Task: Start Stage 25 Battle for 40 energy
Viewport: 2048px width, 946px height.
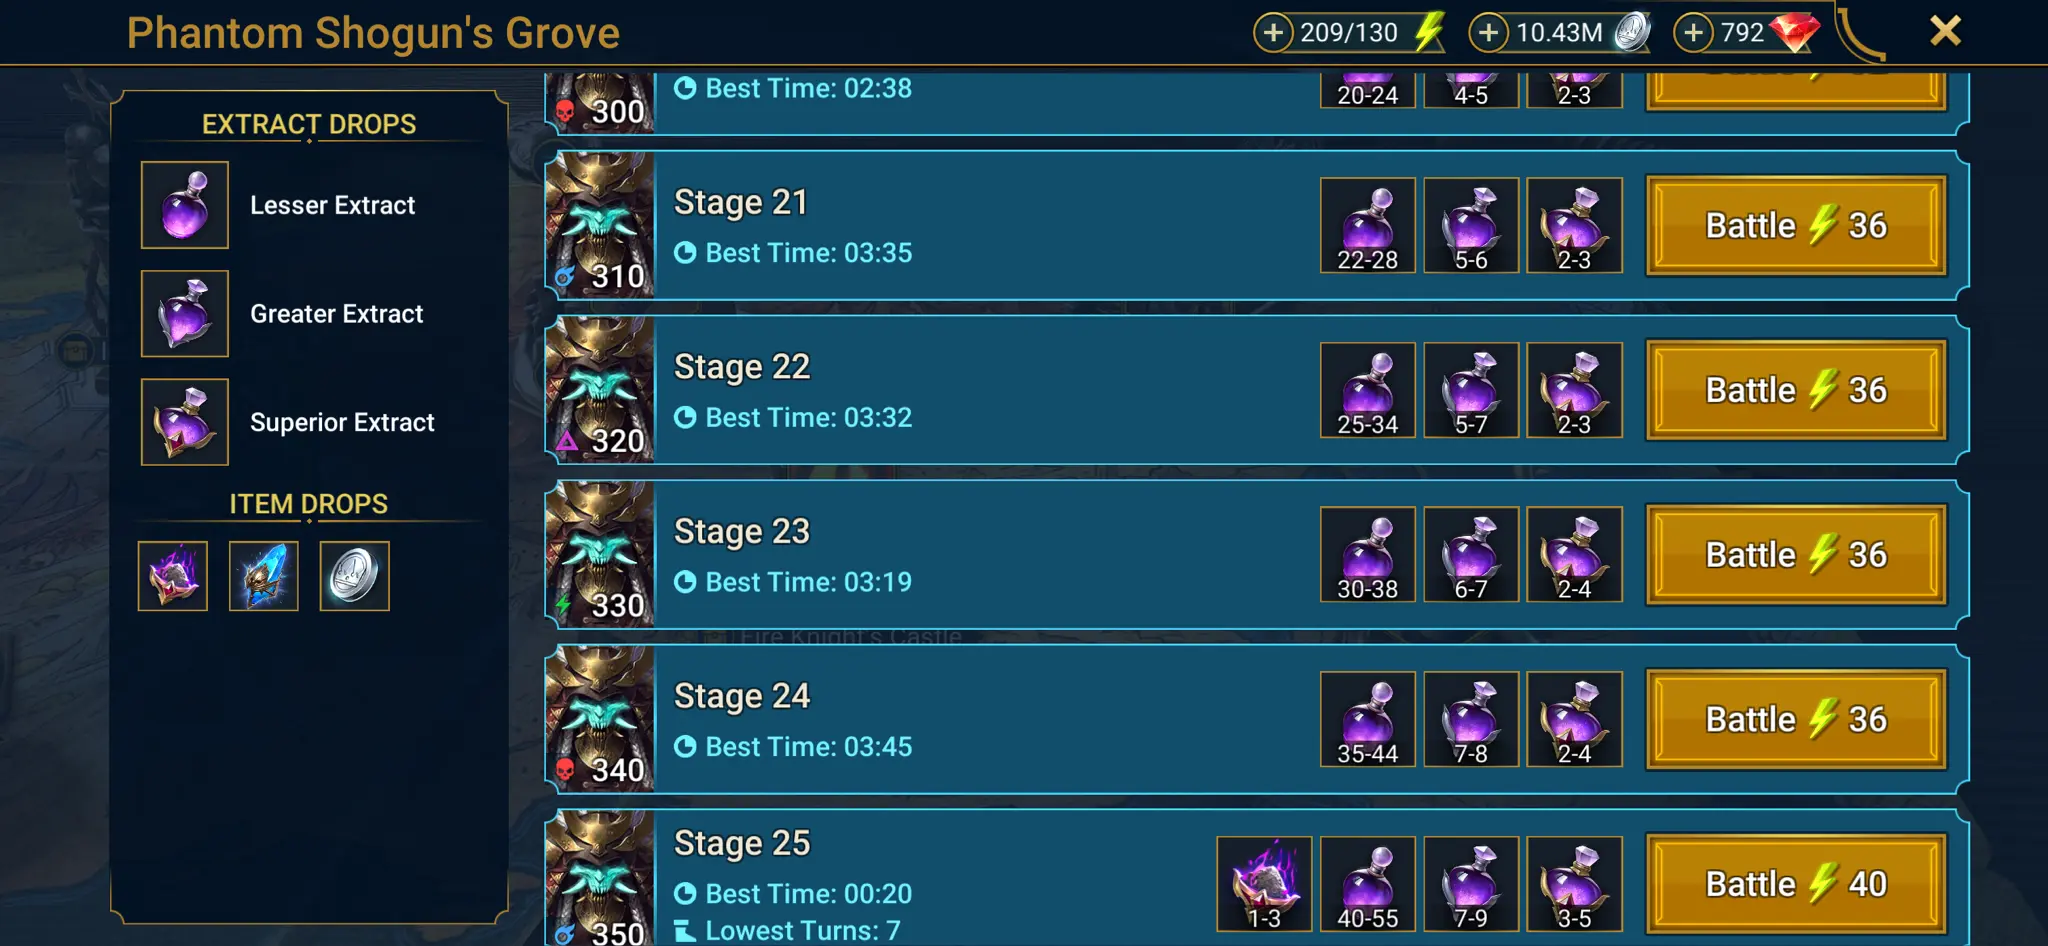Action: click(1796, 884)
